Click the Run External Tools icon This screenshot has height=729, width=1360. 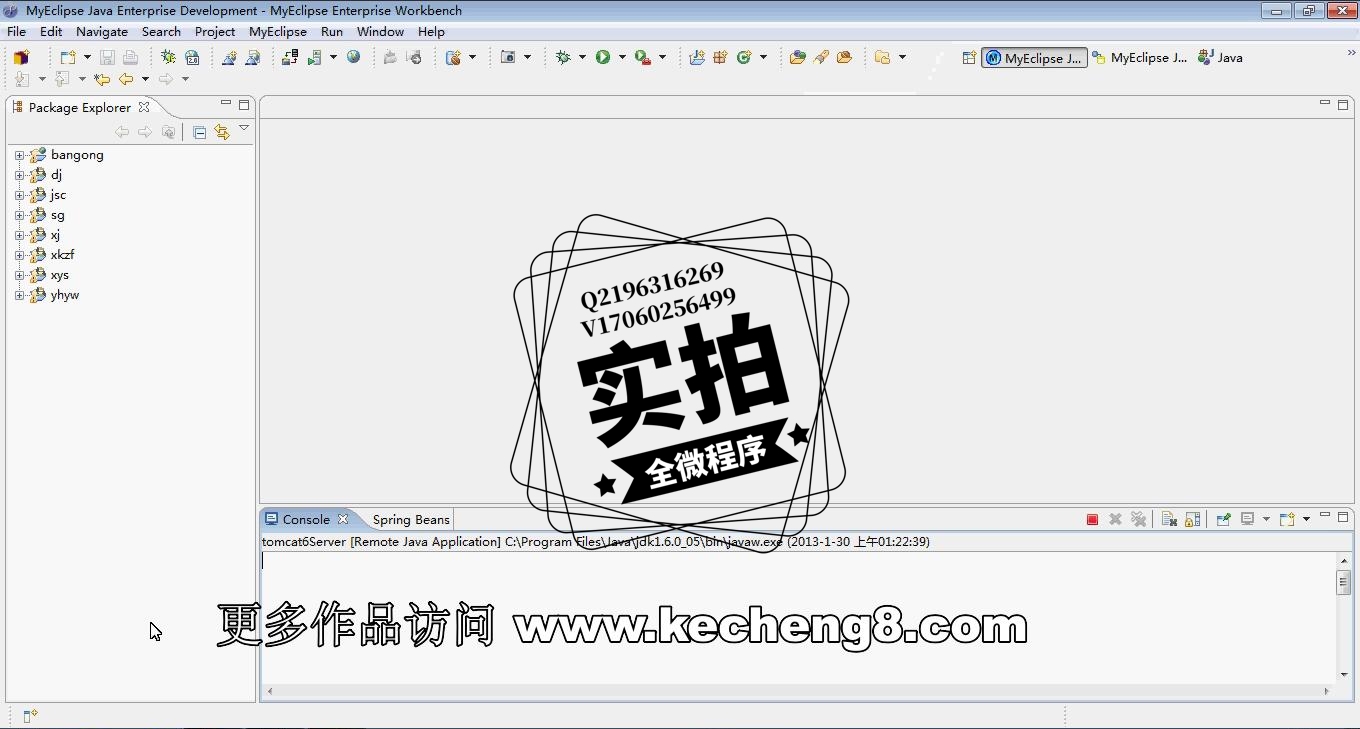pyautogui.click(x=643, y=57)
